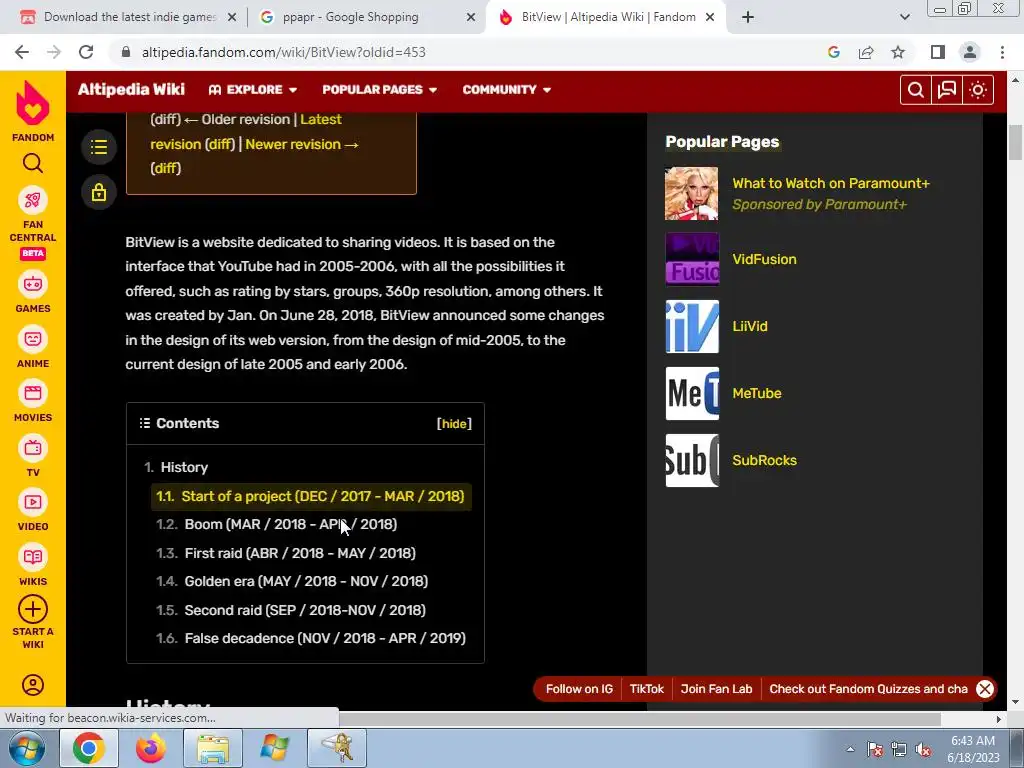Screen dimensions: 1024x768
Task: Hide the Contents table
Action: pyautogui.click(x=454, y=424)
